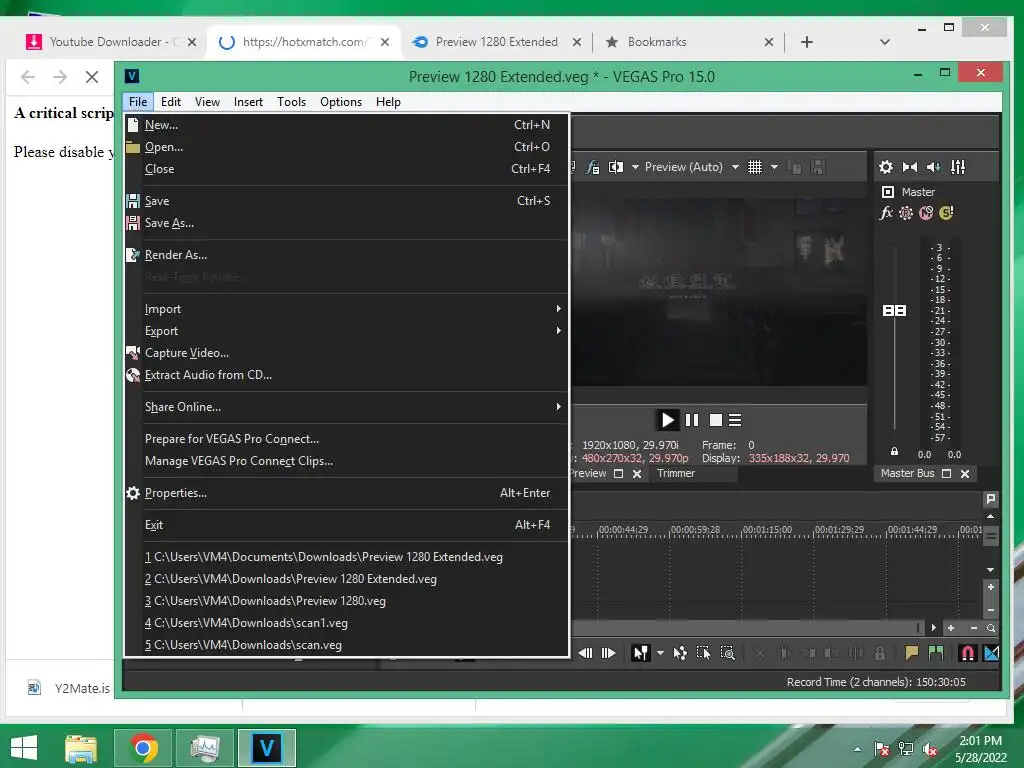This screenshot has width=1024, height=768.
Task: Select Render As... menu entry
Action: click(x=346, y=255)
